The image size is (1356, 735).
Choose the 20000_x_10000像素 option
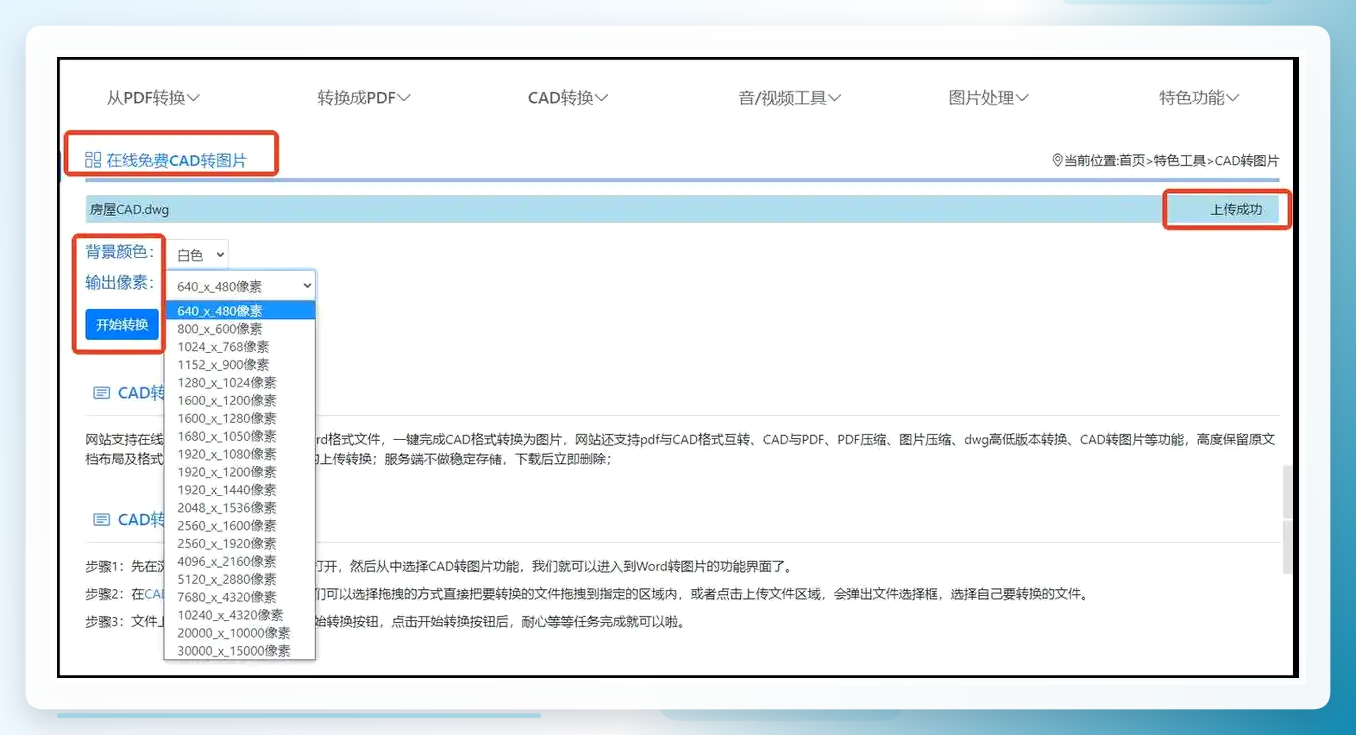pos(240,633)
